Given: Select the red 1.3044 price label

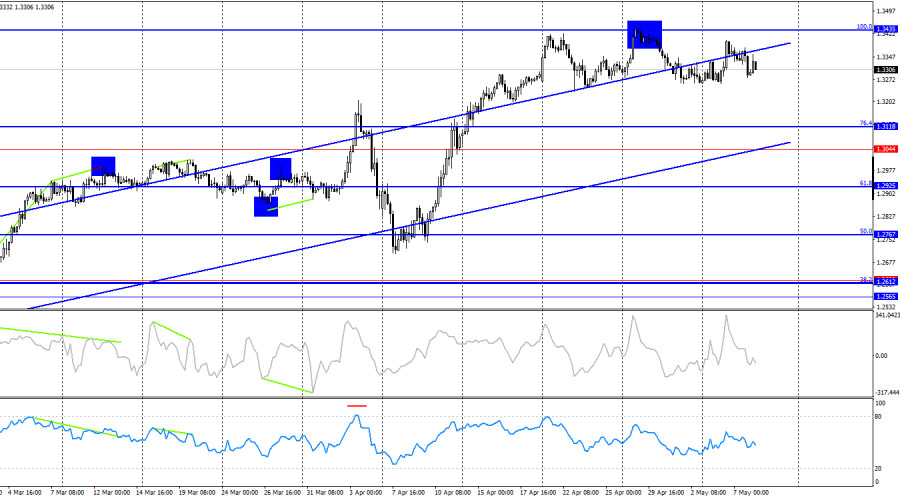Looking at the screenshot, I should click(885, 149).
